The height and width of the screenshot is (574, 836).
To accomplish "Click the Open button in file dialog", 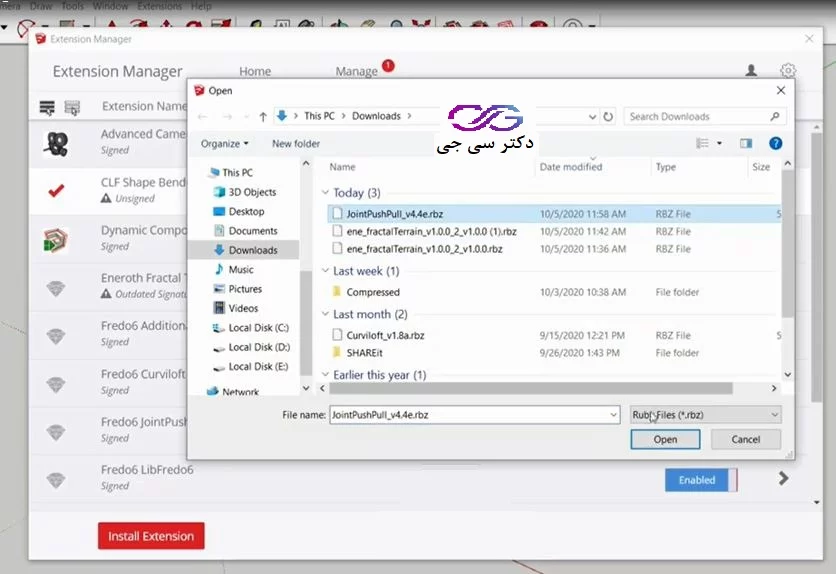I will point(665,439).
